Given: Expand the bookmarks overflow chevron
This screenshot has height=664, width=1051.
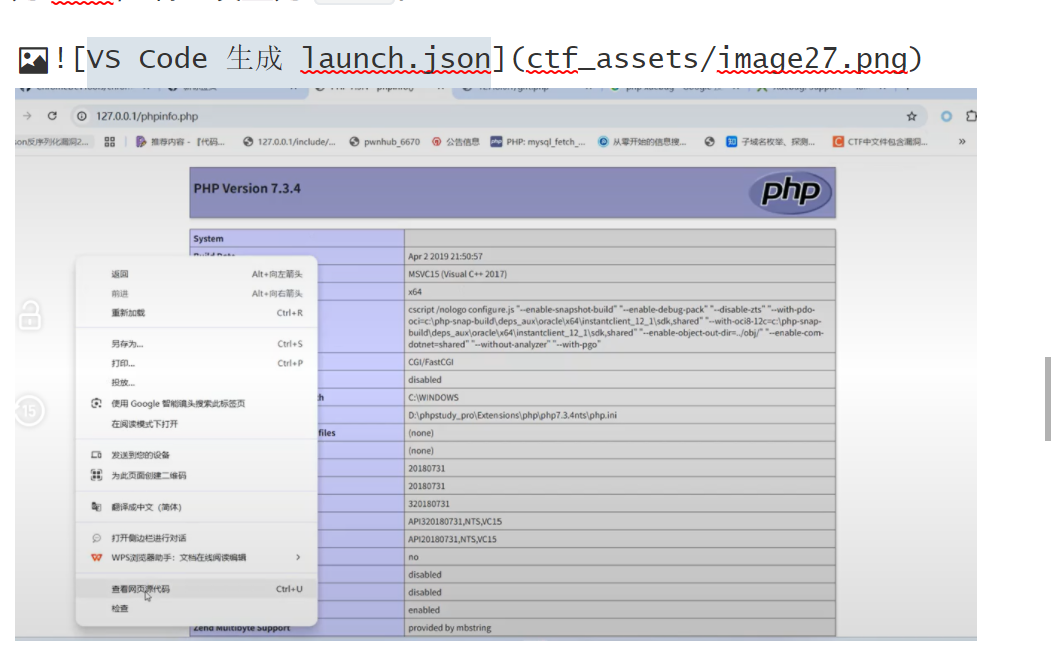Looking at the screenshot, I should point(962,141).
